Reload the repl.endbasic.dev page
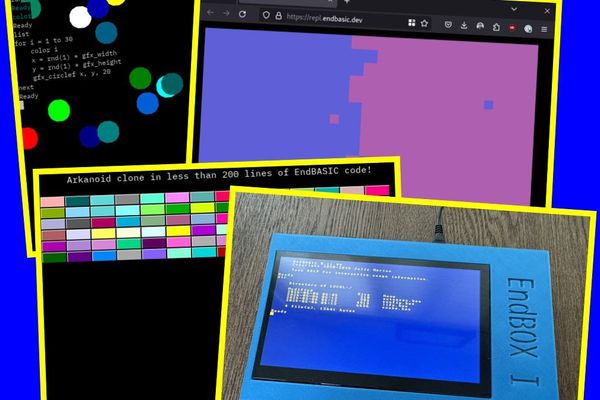This screenshot has height=400, width=600. pos(242,14)
